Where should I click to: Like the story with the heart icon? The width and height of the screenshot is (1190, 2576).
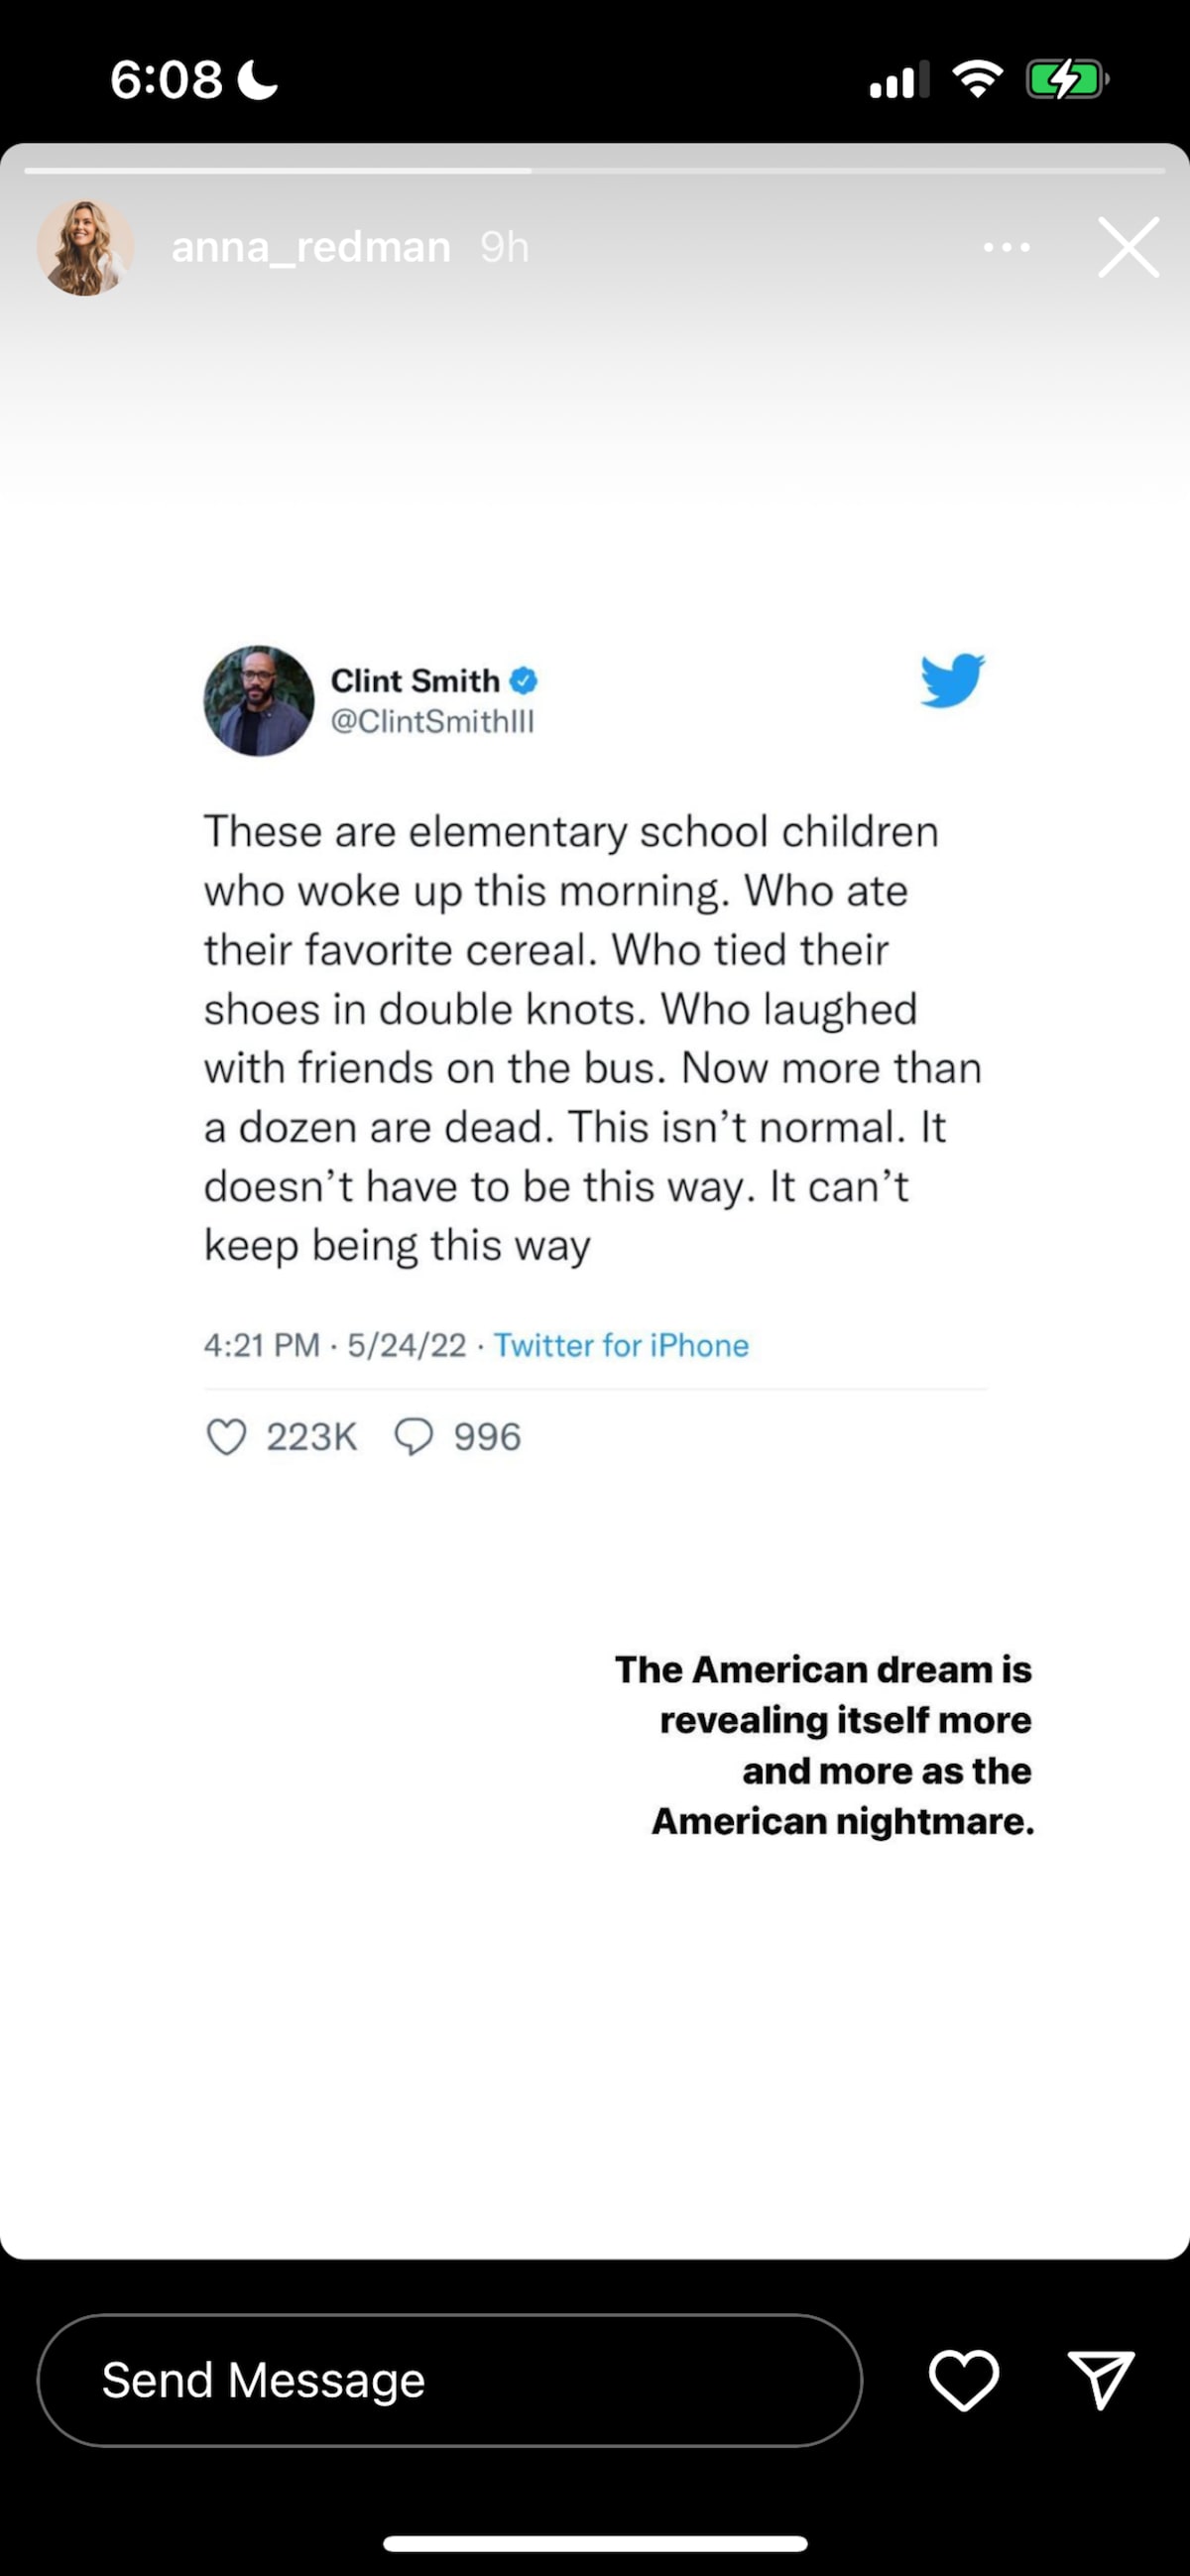[x=964, y=2380]
